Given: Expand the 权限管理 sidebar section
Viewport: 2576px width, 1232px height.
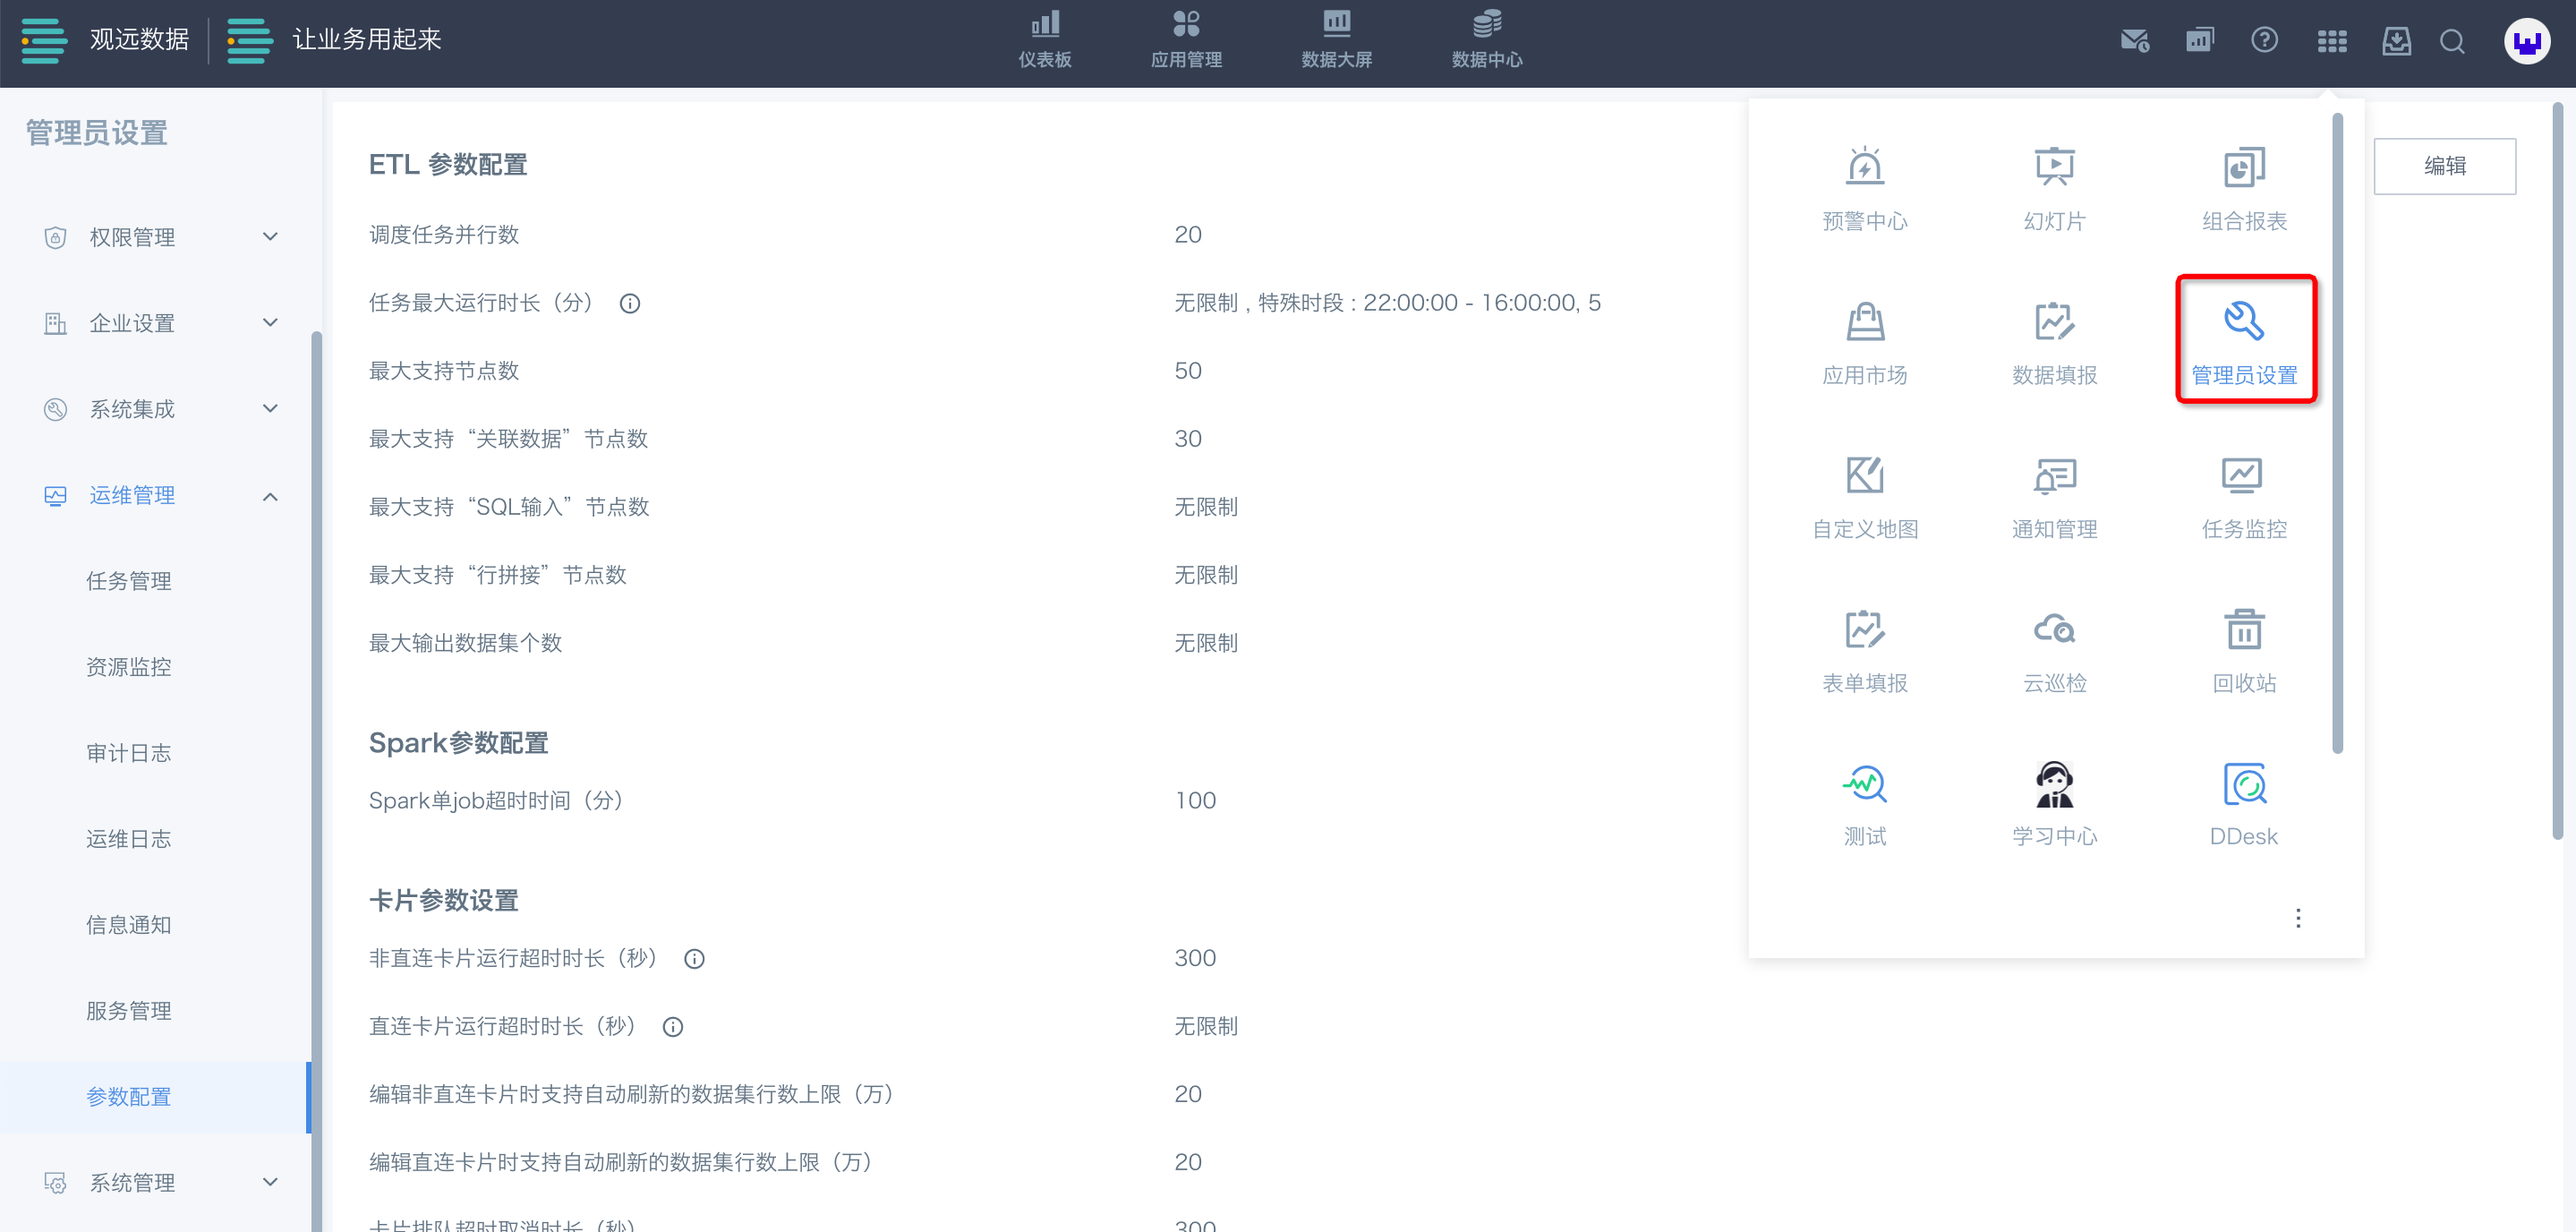Looking at the screenshot, I should tap(160, 237).
